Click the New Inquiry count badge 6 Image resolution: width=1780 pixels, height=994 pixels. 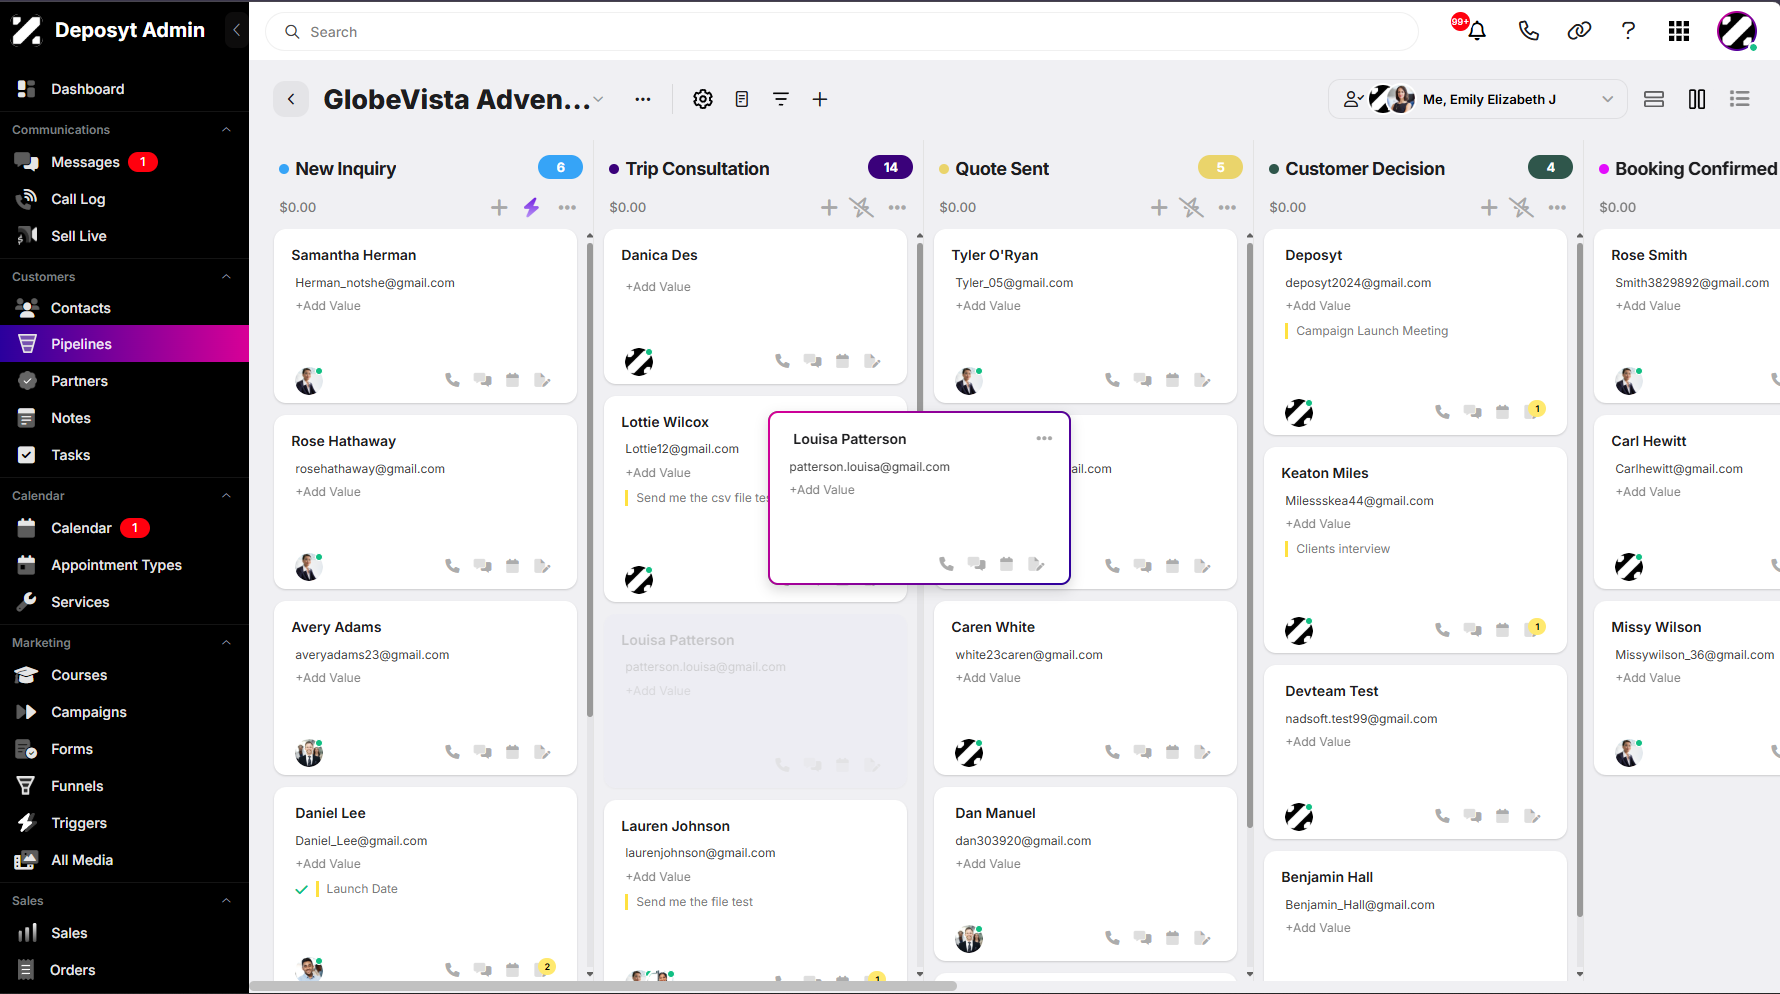pos(560,168)
